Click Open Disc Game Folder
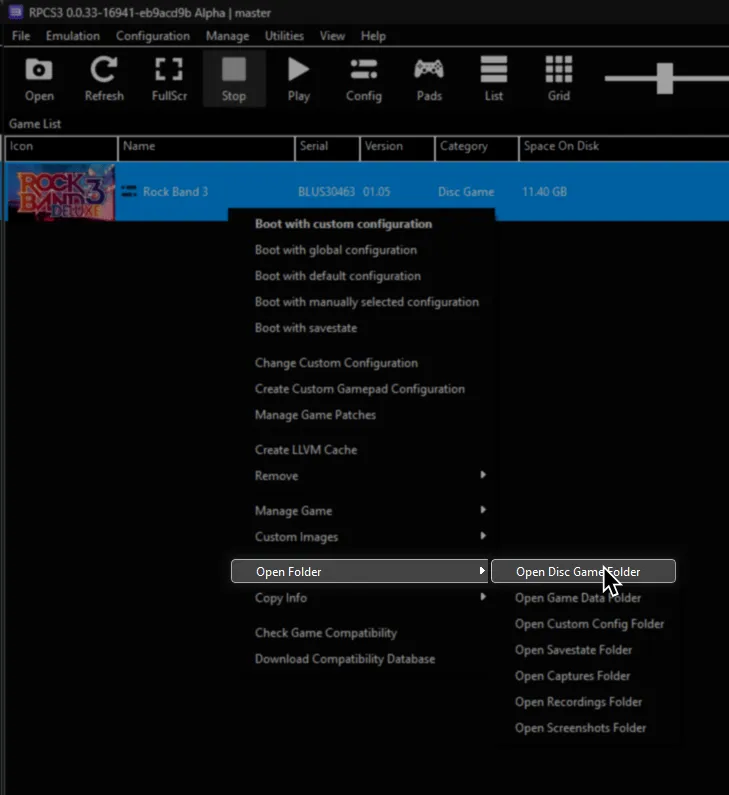Image resolution: width=729 pixels, height=795 pixels. (583, 571)
